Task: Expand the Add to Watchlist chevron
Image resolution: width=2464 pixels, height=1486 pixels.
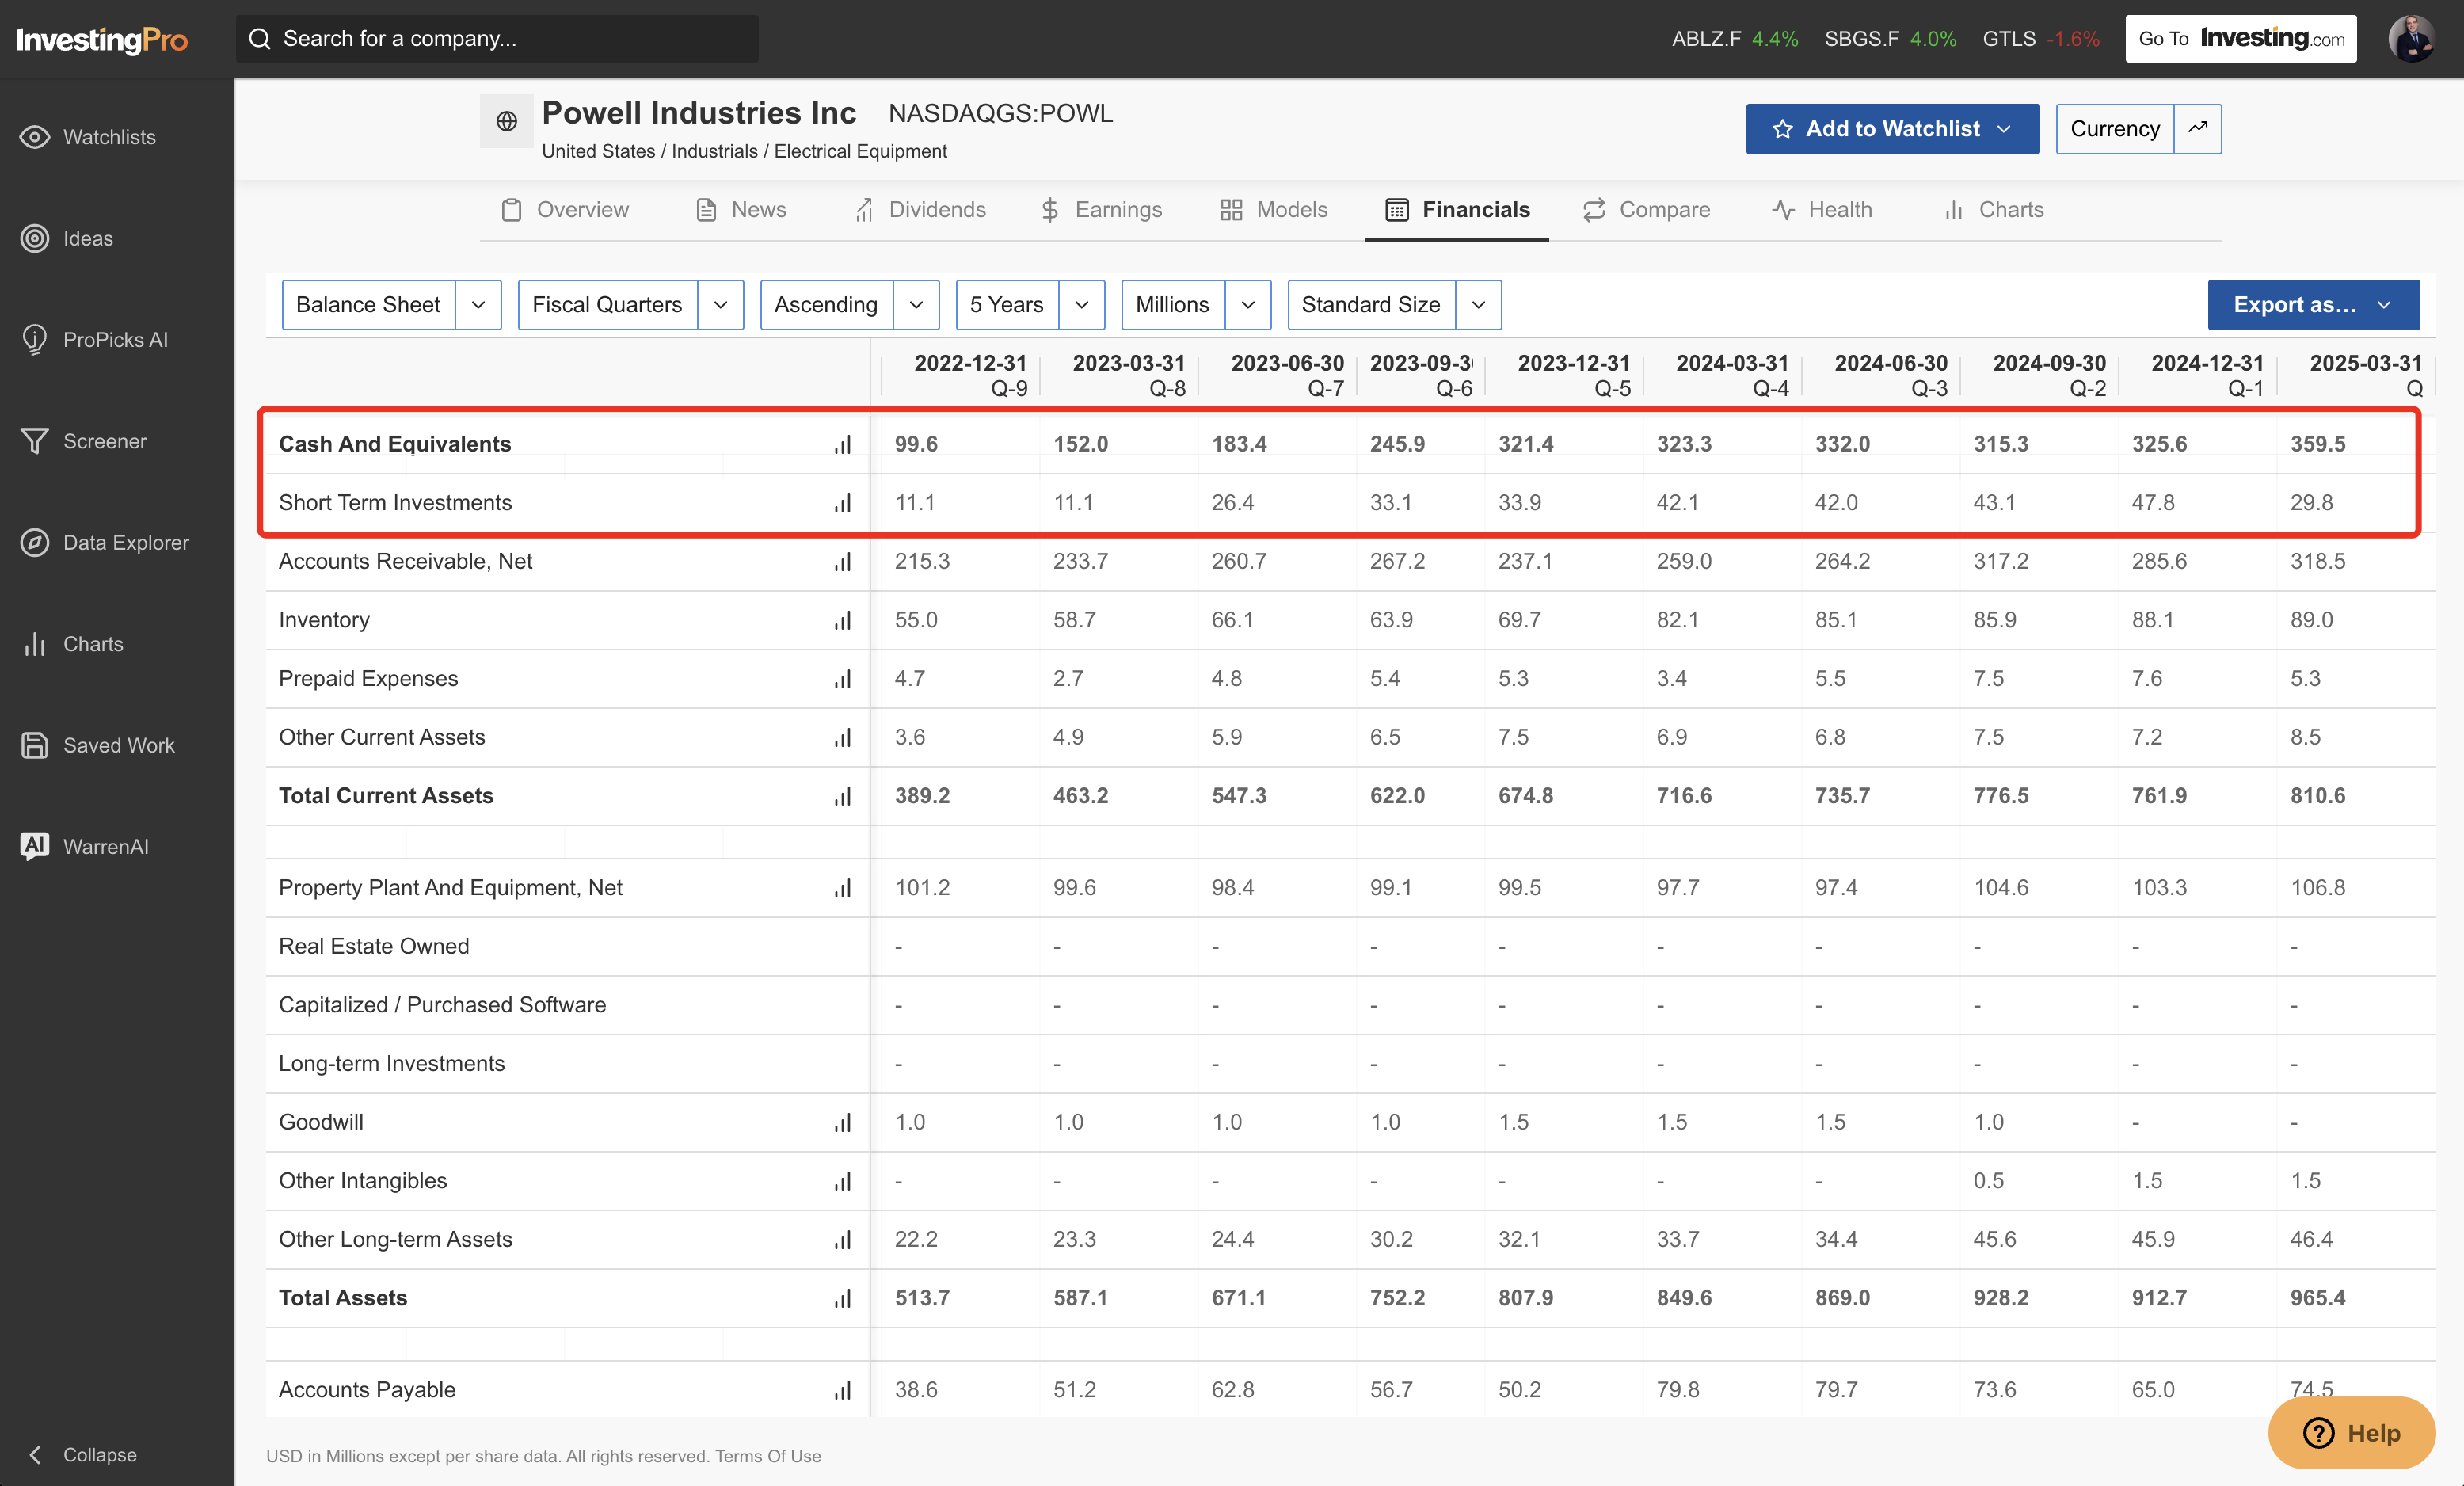Action: [2004, 129]
